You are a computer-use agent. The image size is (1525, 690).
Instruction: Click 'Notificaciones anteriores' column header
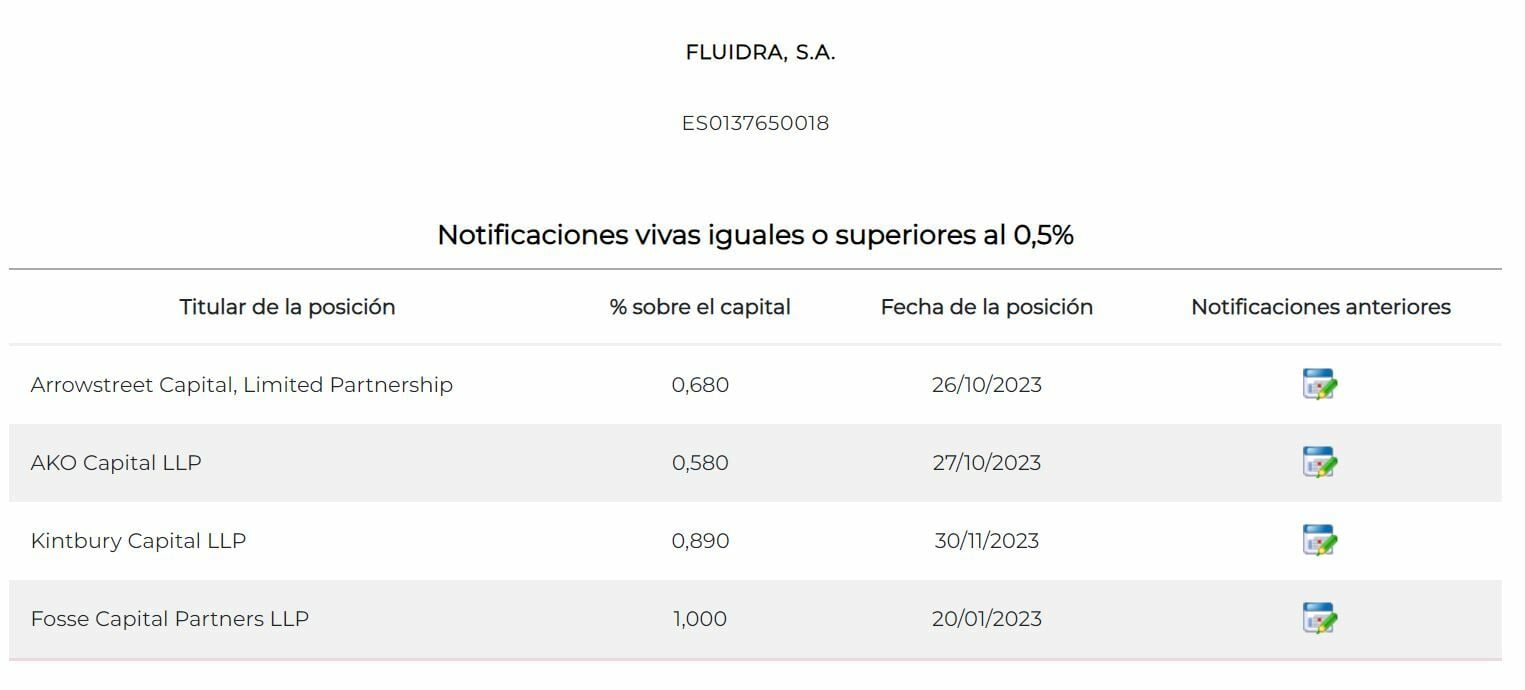[x=1320, y=307]
